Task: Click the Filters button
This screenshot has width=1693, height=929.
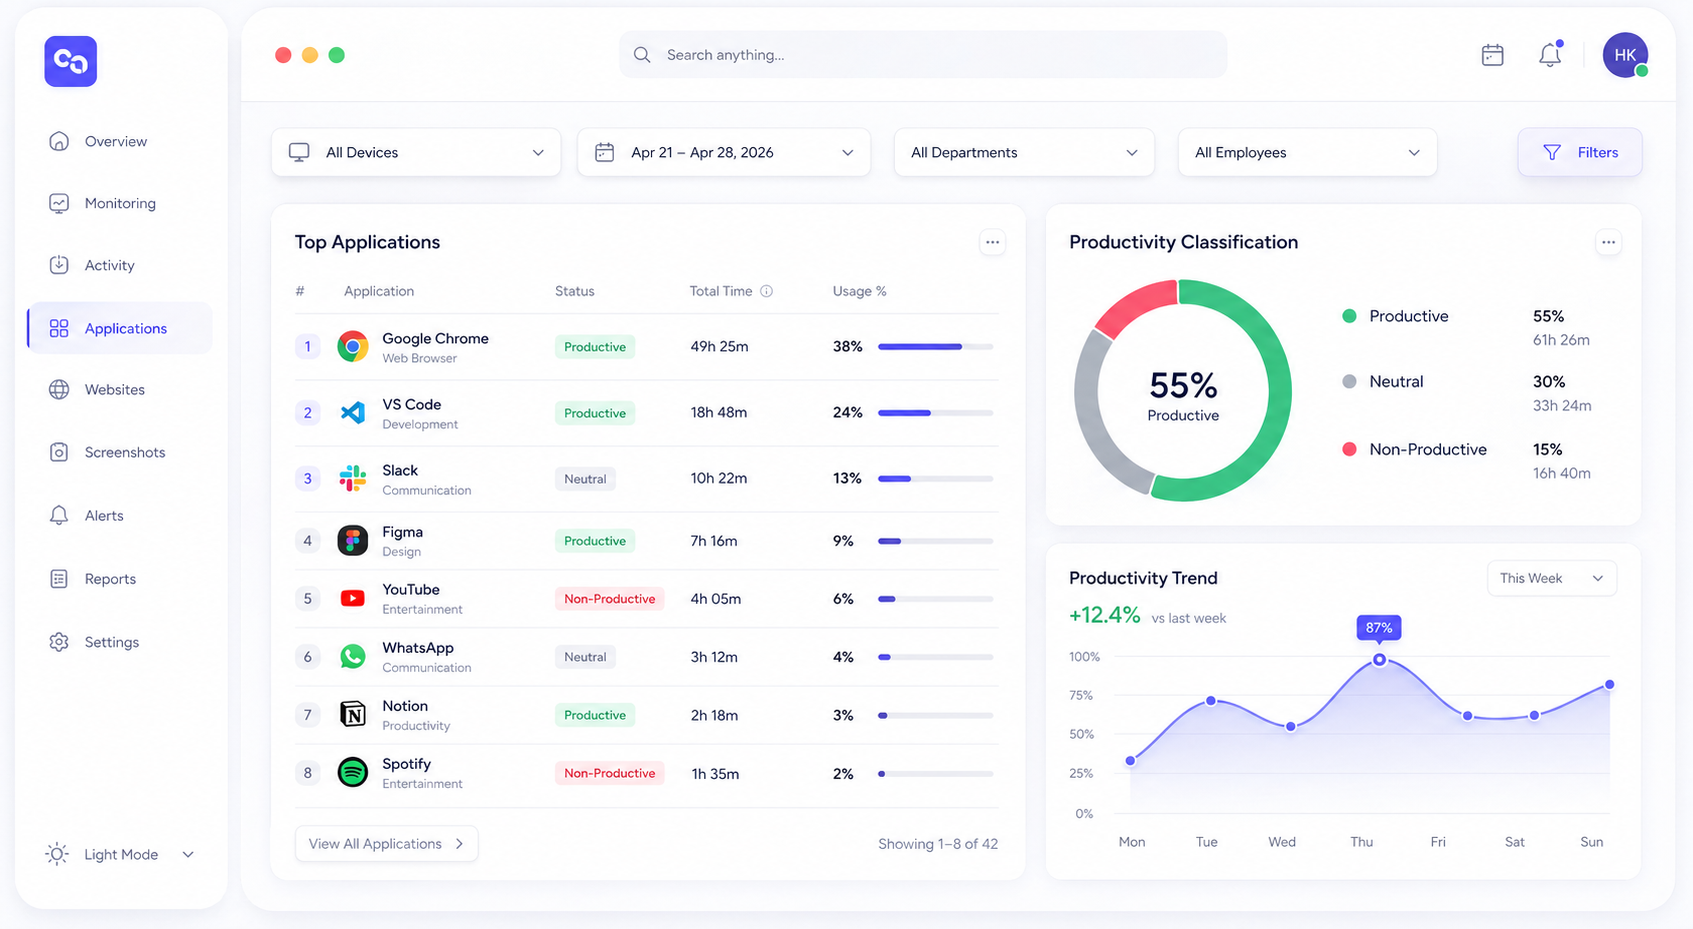Action: point(1580,152)
